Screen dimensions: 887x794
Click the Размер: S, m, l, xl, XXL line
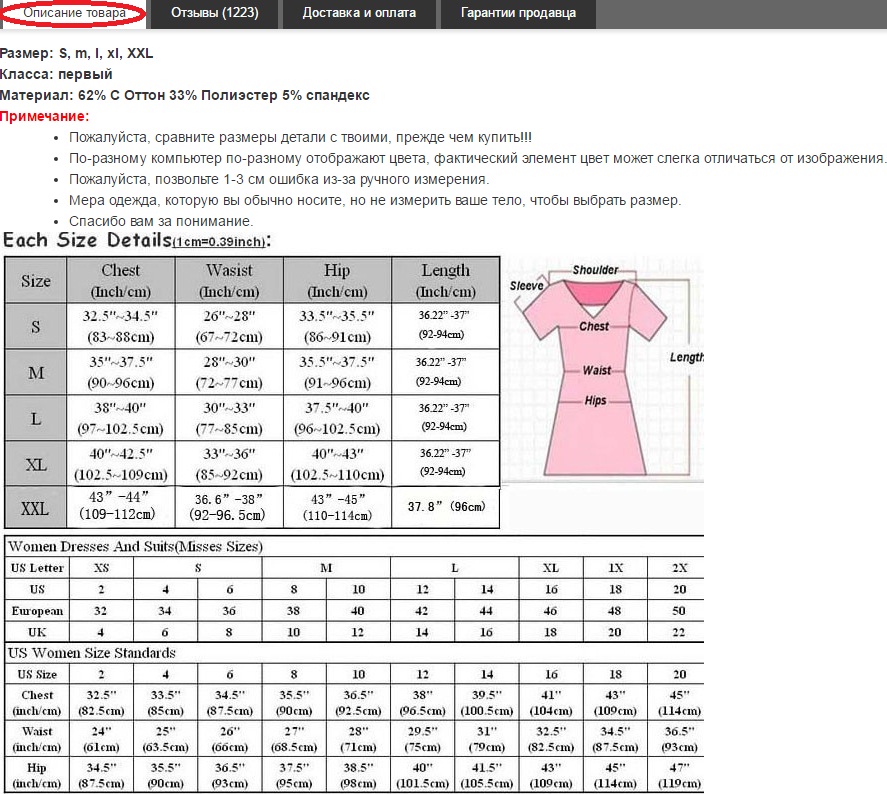(x=76, y=53)
